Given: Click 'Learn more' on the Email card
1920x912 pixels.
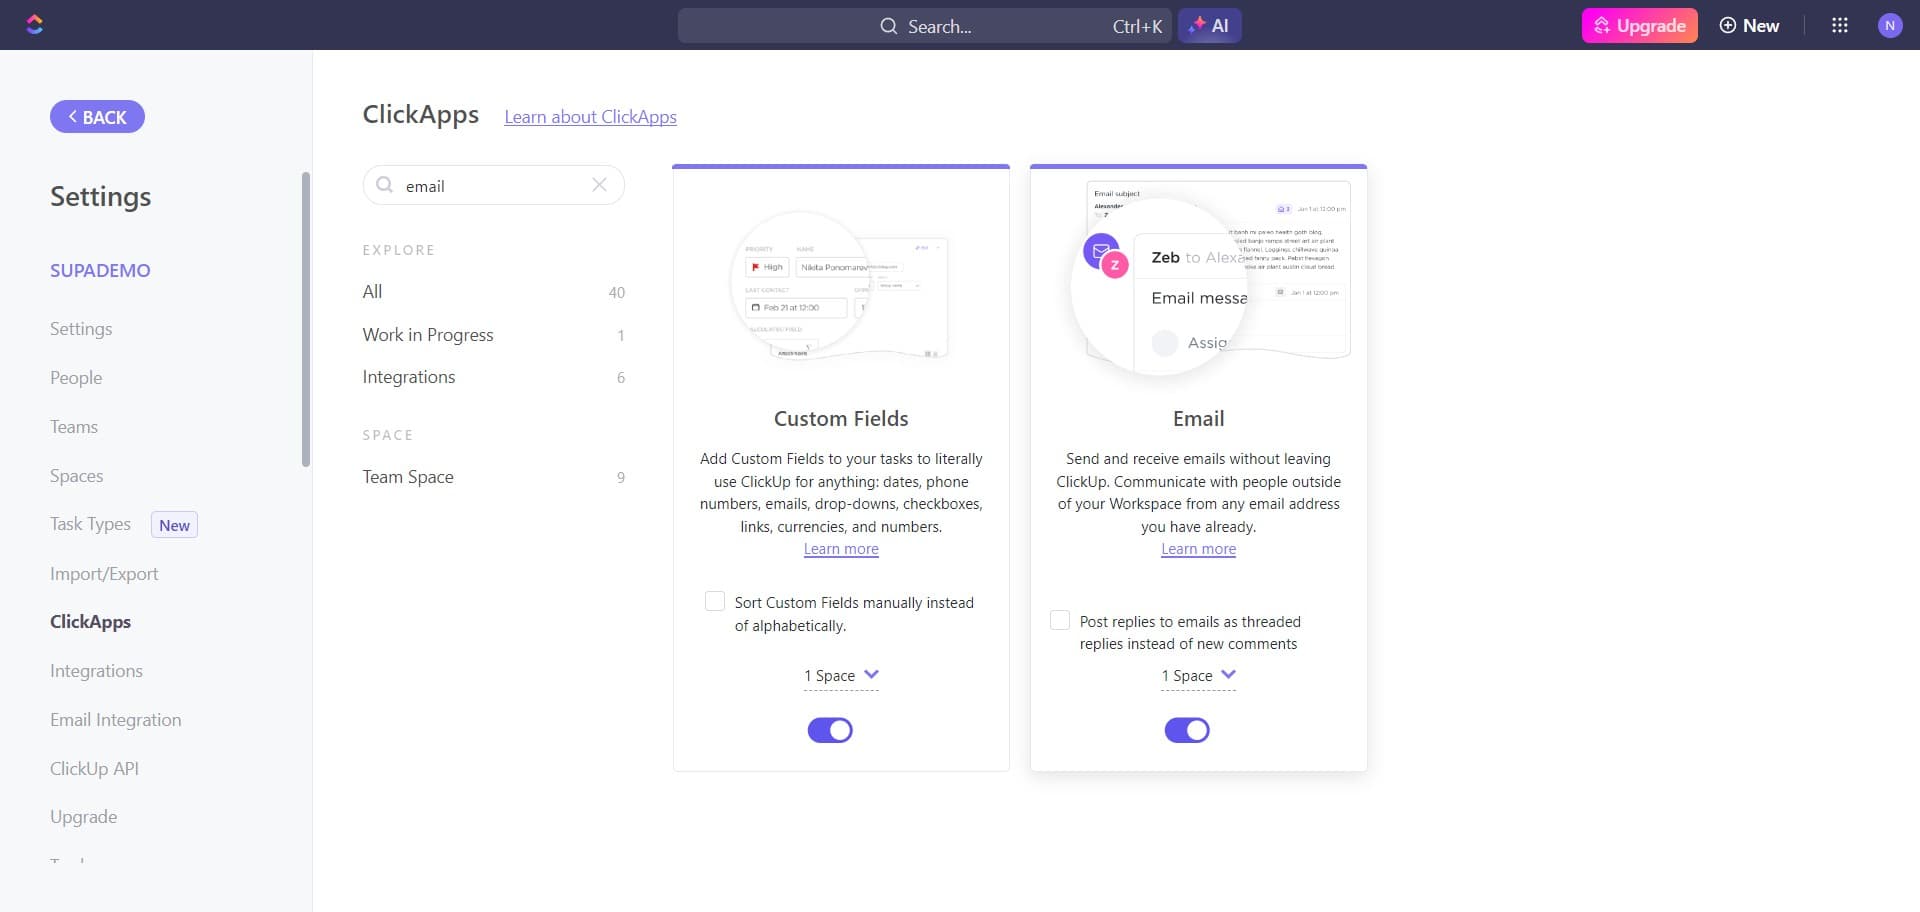Looking at the screenshot, I should [1197, 548].
